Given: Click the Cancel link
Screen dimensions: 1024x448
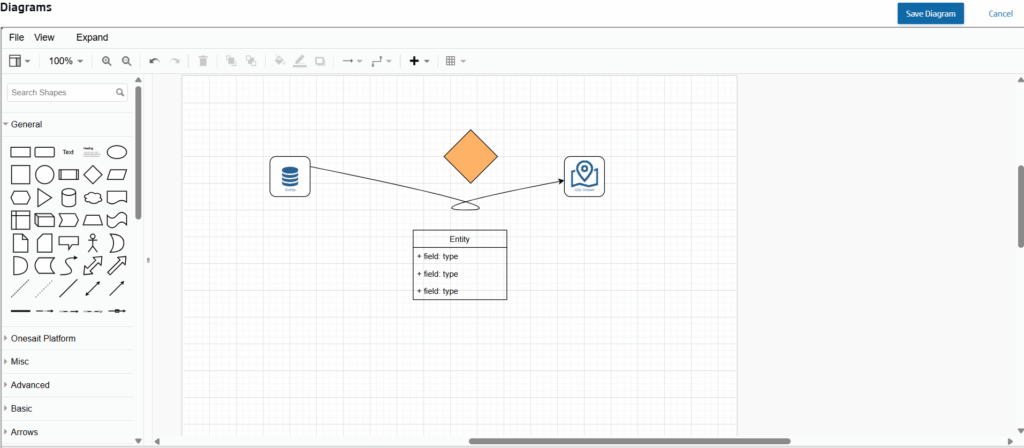Looking at the screenshot, I should 1000,13.
